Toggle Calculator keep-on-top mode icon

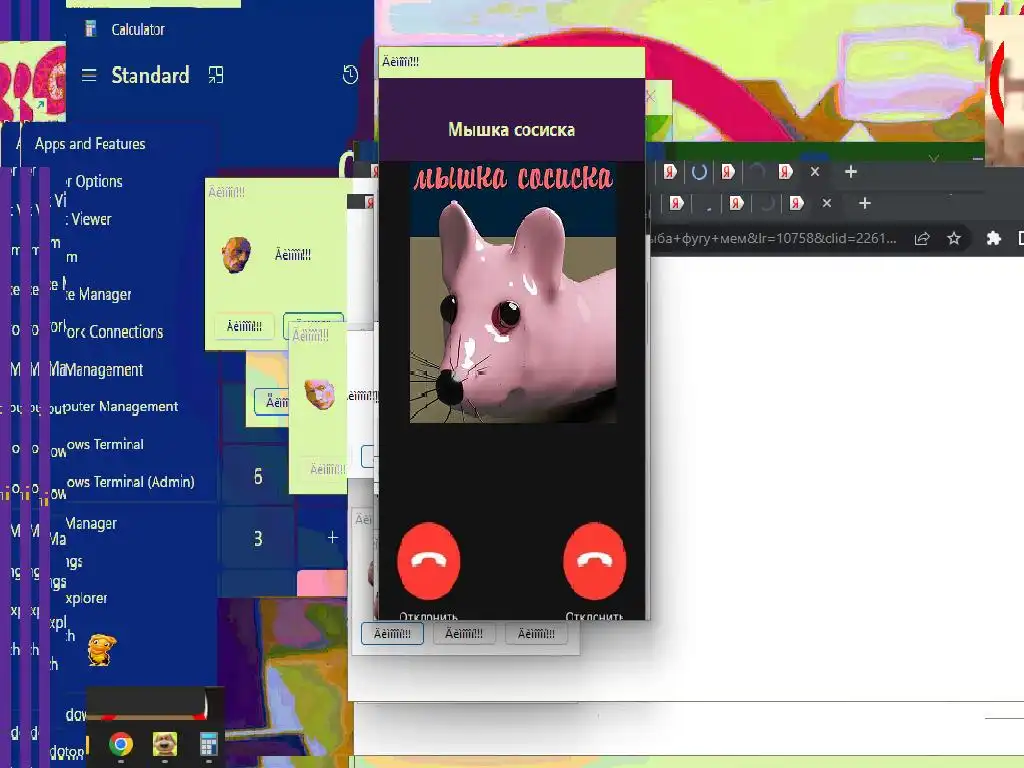click(x=216, y=75)
